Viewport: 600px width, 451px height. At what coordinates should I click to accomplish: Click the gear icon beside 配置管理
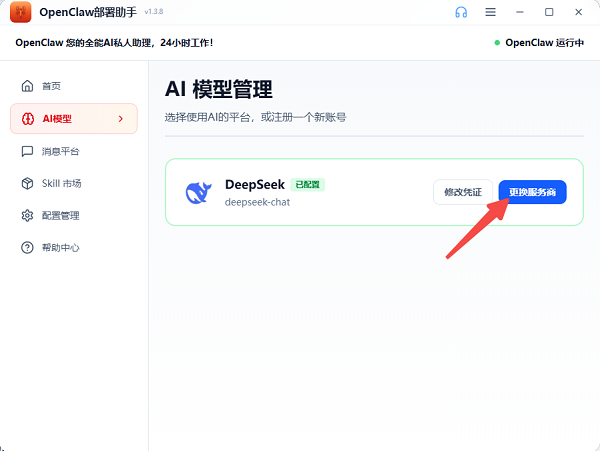[27, 215]
